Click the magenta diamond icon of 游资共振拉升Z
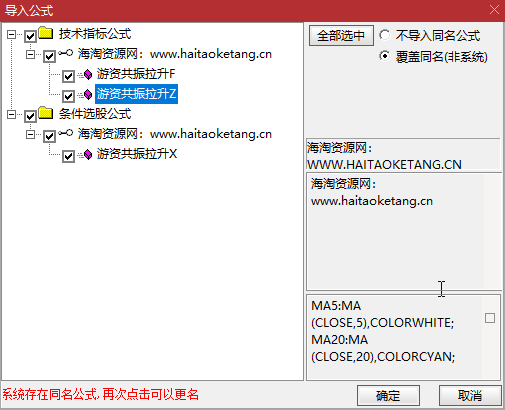505x410 pixels. tap(88, 95)
